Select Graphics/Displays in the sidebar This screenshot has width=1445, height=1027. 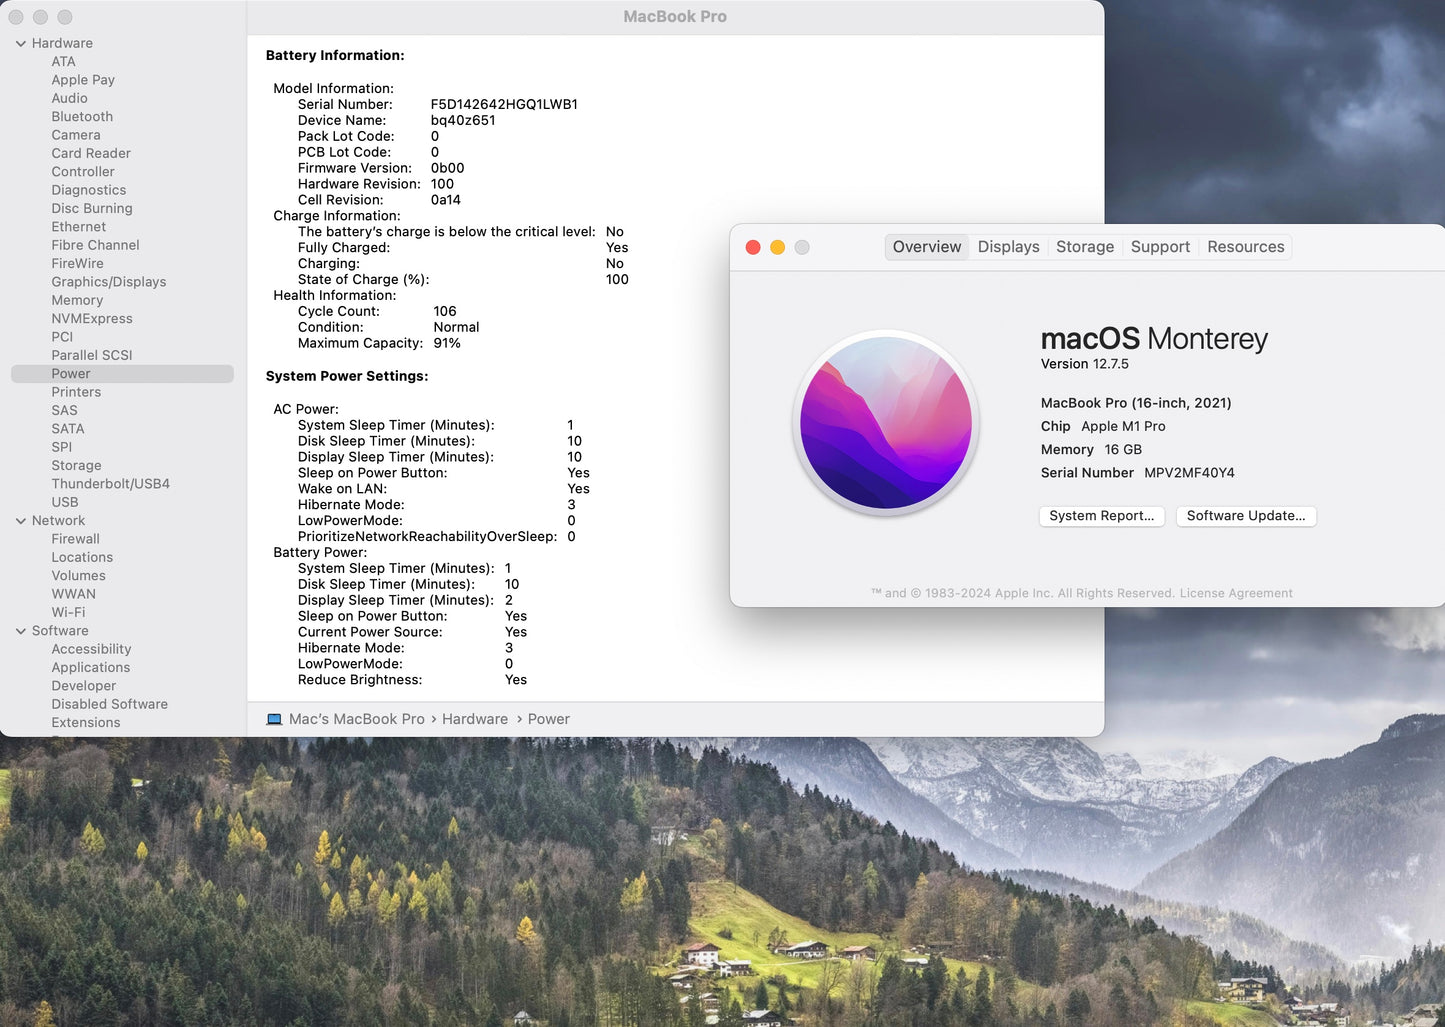tap(109, 282)
